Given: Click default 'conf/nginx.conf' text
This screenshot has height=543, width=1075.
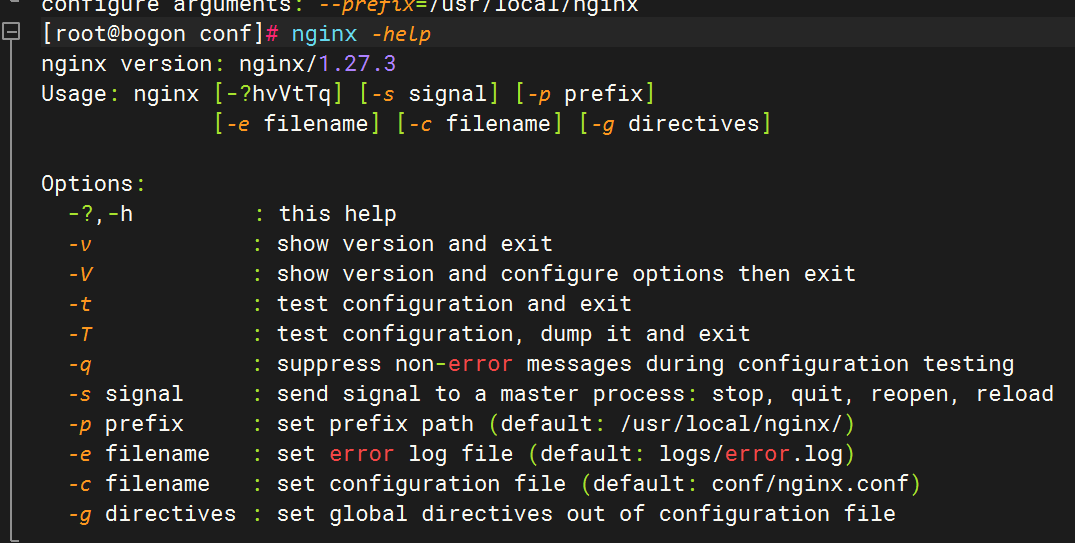Looking at the screenshot, I should 810,484.
